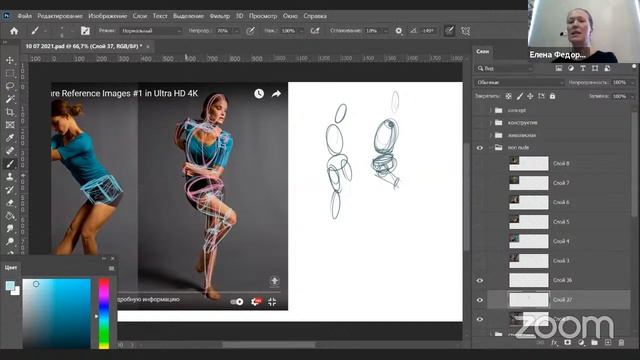Filter layers by adjustment layer icon

[571, 68]
